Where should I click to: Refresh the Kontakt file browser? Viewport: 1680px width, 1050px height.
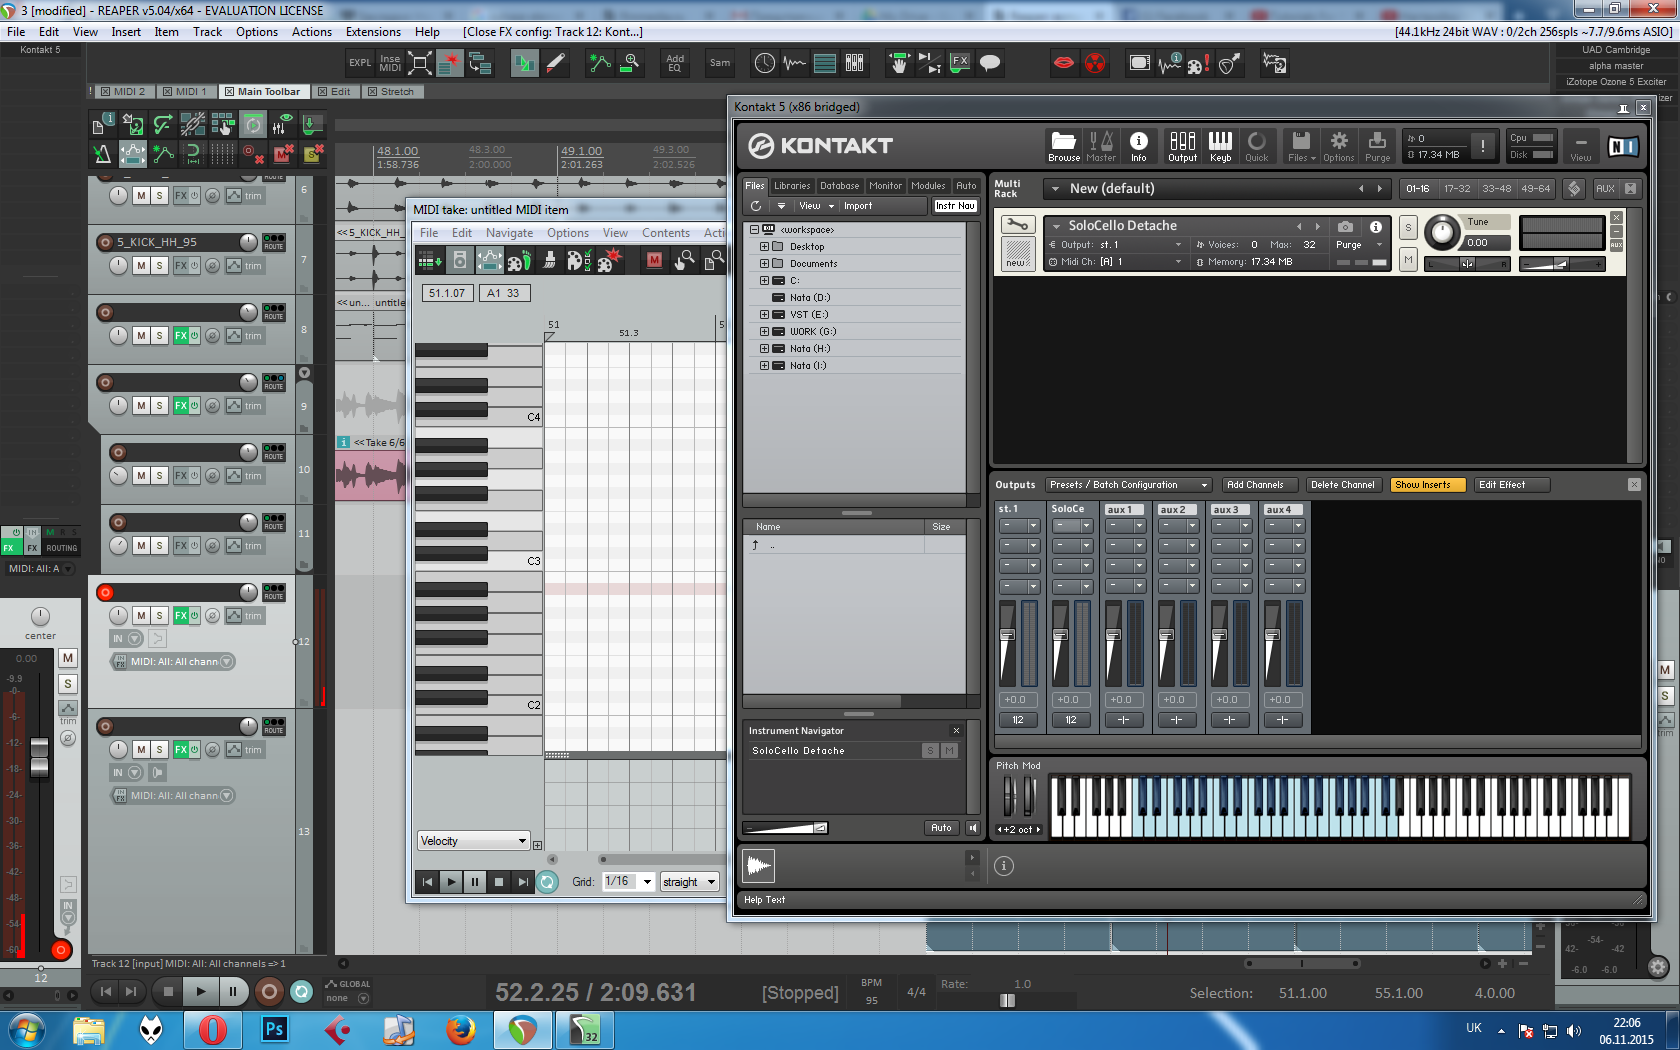pos(756,206)
